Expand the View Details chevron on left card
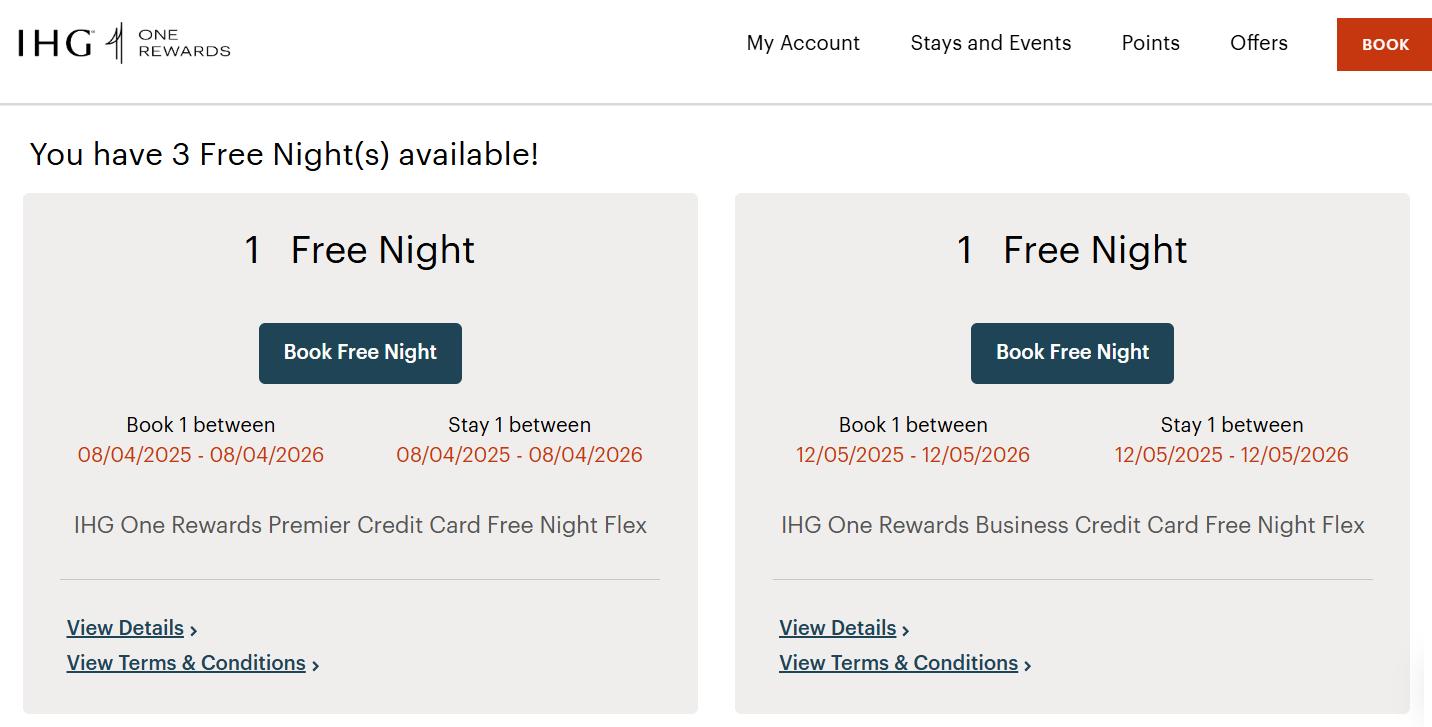The height and width of the screenshot is (727, 1432). pos(193,629)
